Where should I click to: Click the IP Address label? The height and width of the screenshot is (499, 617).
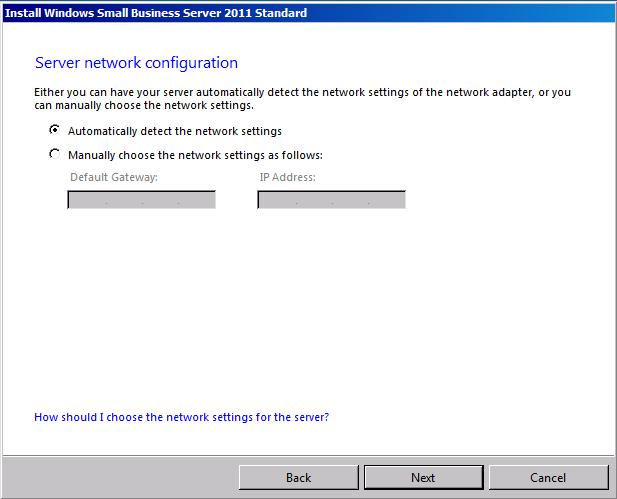[288, 177]
